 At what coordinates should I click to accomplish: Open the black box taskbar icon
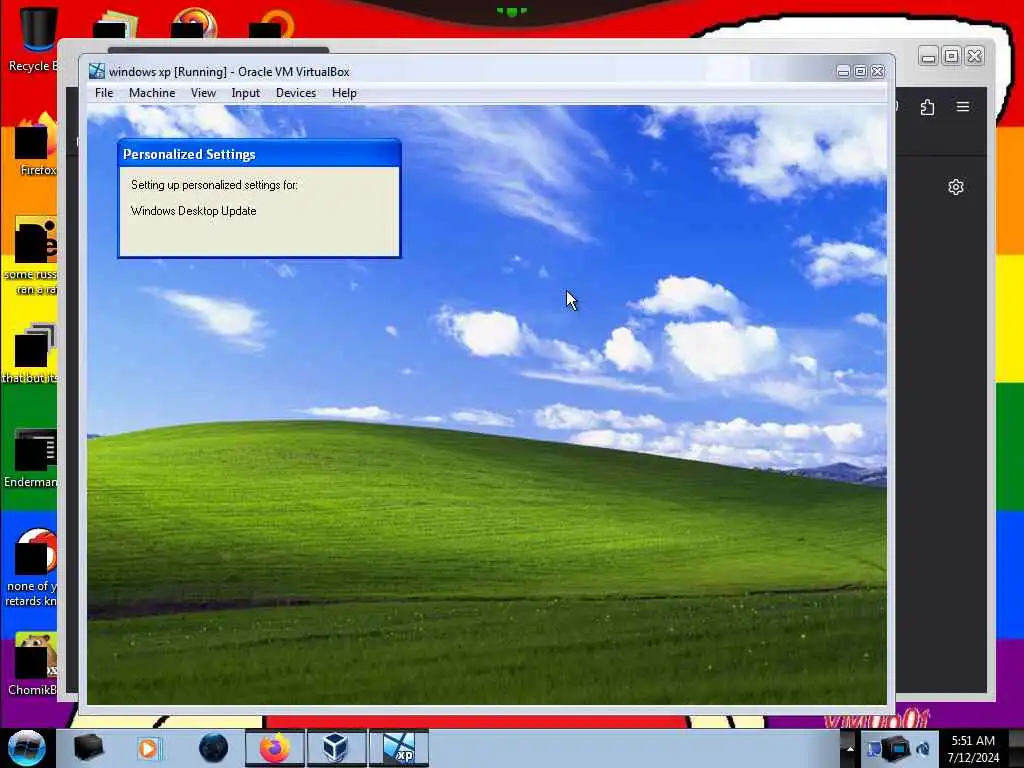coord(88,748)
